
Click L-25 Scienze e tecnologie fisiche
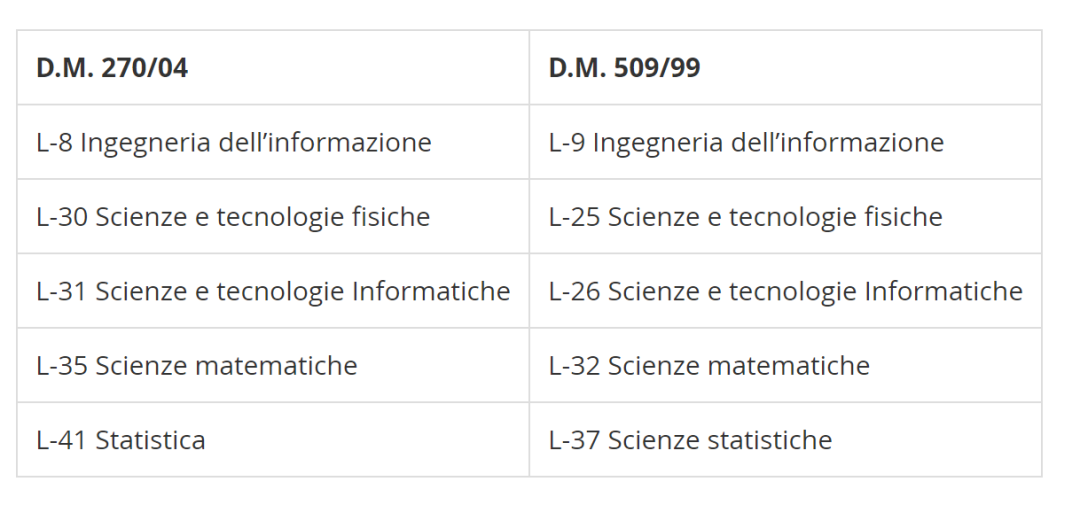click(x=745, y=217)
